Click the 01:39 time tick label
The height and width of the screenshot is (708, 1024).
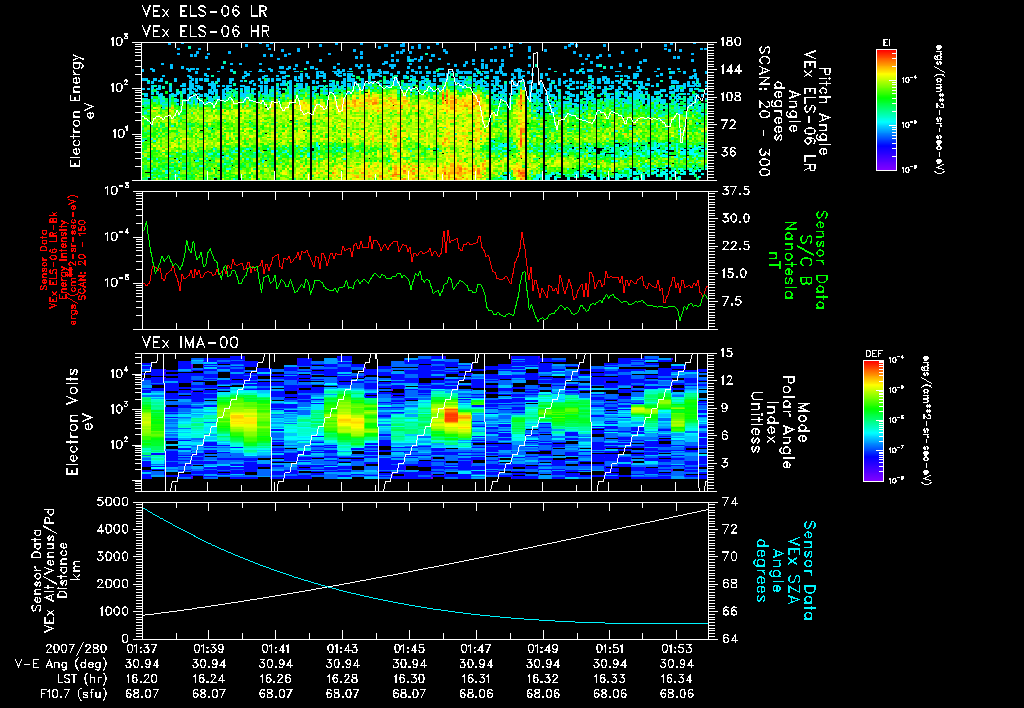pyautogui.click(x=208, y=649)
